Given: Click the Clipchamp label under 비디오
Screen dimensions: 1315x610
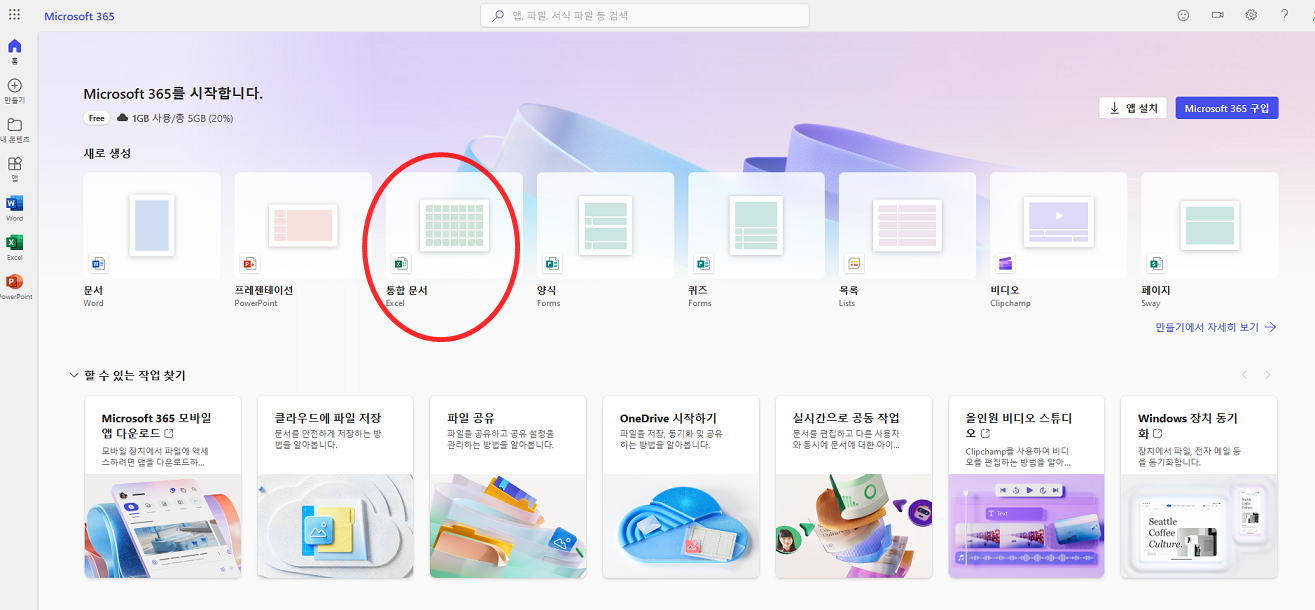Looking at the screenshot, I should tap(1010, 303).
